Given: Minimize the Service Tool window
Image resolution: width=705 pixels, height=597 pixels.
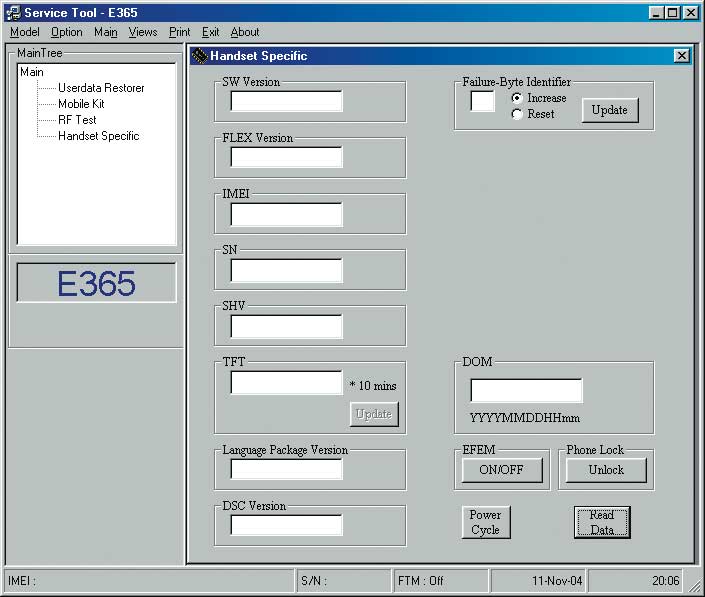Looking at the screenshot, I should [x=656, y=13].
